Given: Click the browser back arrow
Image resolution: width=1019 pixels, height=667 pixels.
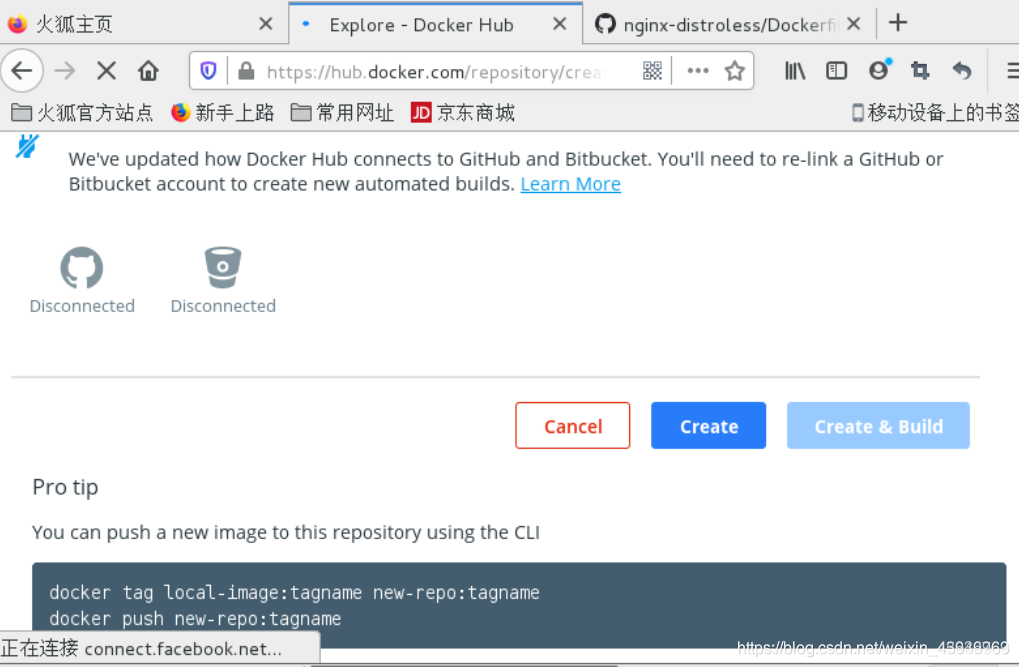Looking at the screenshot, I should (x=22, y=70).
